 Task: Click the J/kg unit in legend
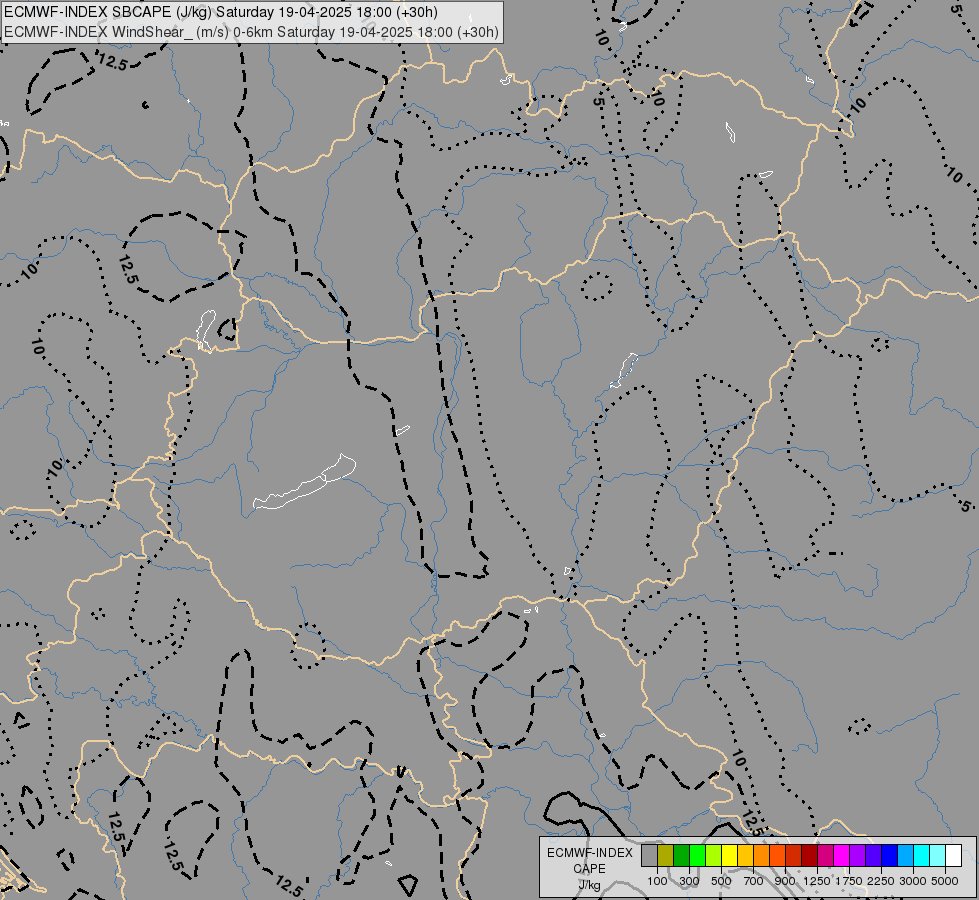click(x=589, y=885)
